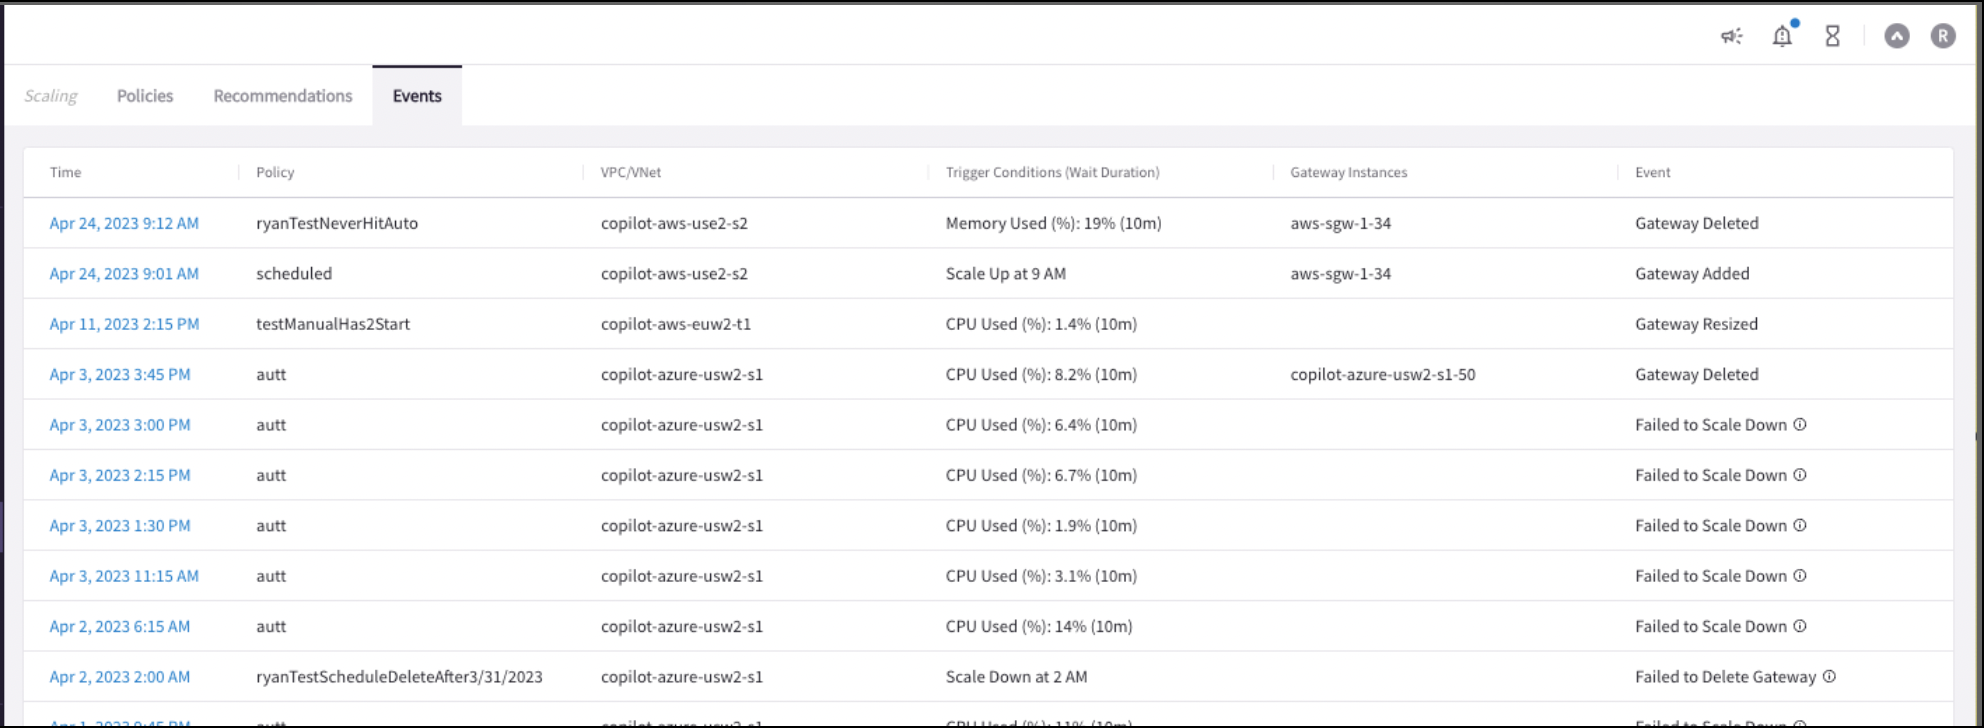Click CPU Used (%): 1.4% (10m) cell
Screen dimensions: 1984x728
pos(1041,324)
